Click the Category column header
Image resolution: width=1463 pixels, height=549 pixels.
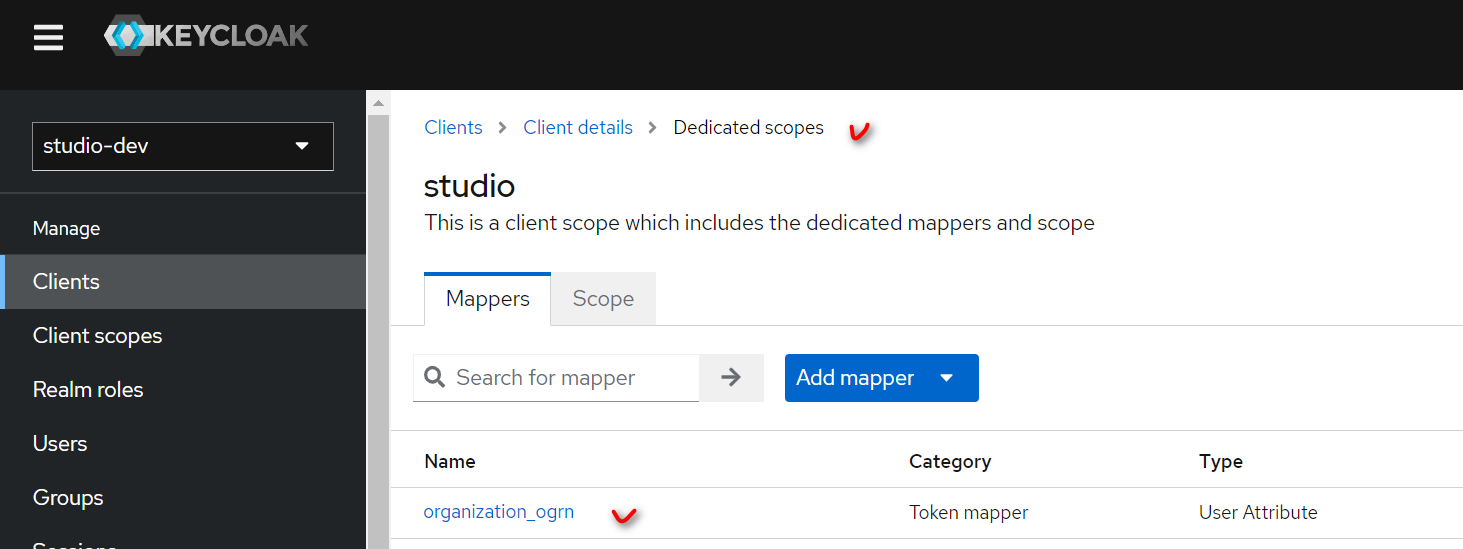(x=949, y=461)
